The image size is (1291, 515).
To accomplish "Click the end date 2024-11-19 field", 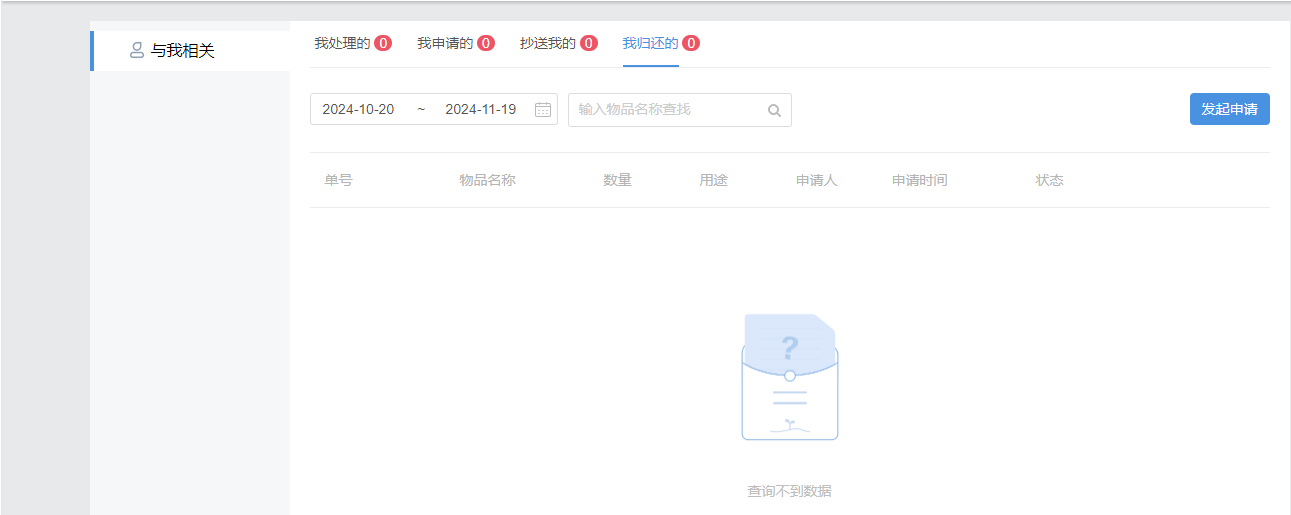I will [x=481, y=110].
